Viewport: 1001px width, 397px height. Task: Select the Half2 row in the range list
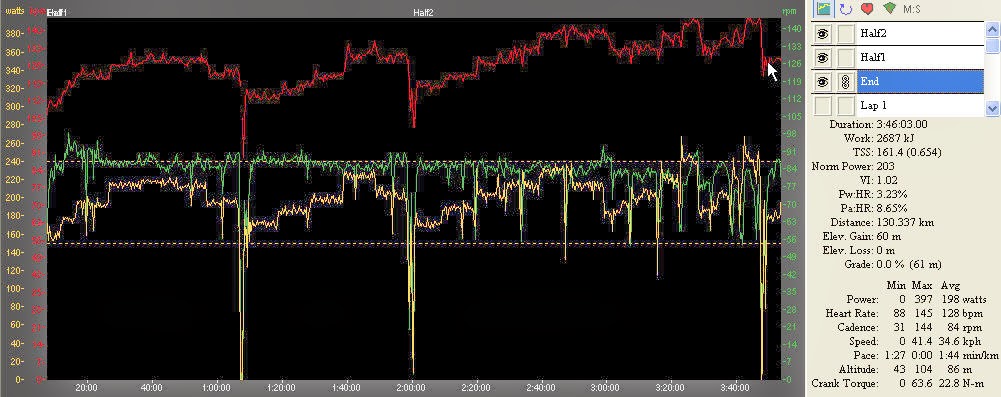(x=920, y=33)
